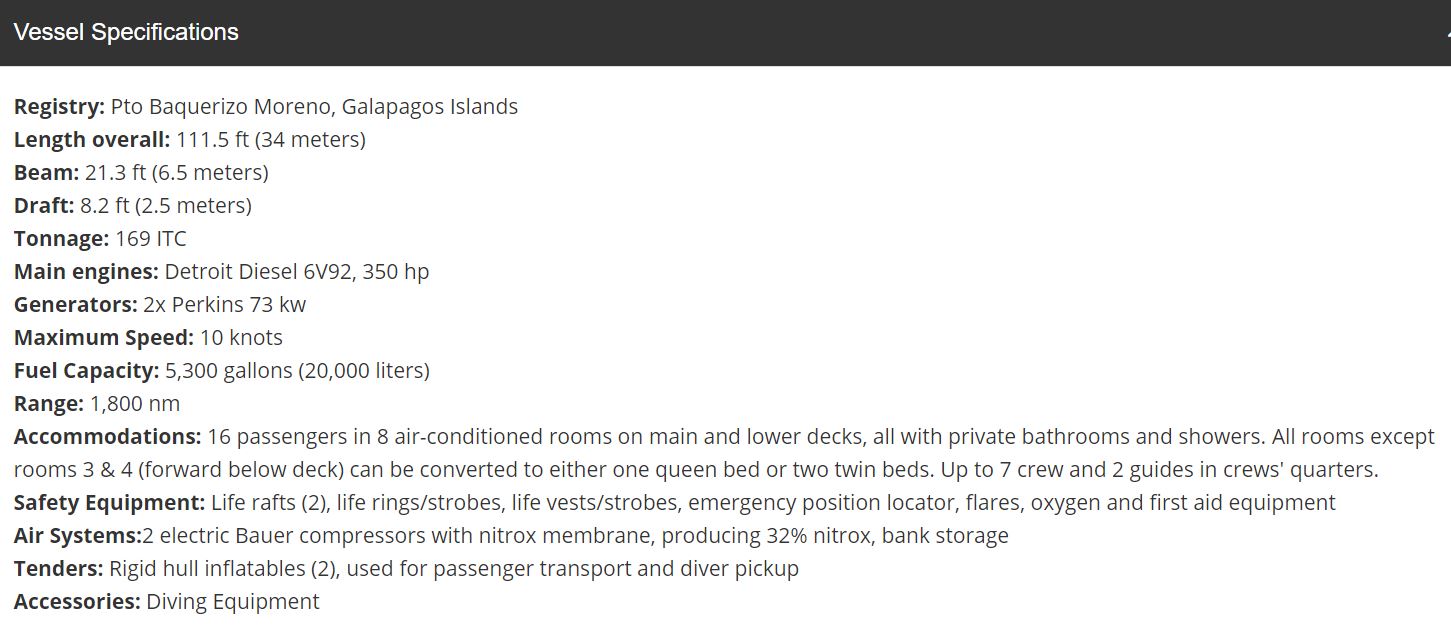
Task: Click the 'Detroit Diesel 6V92, 350 hp' text
Action: pyautogui.click(x=297, y=272)
